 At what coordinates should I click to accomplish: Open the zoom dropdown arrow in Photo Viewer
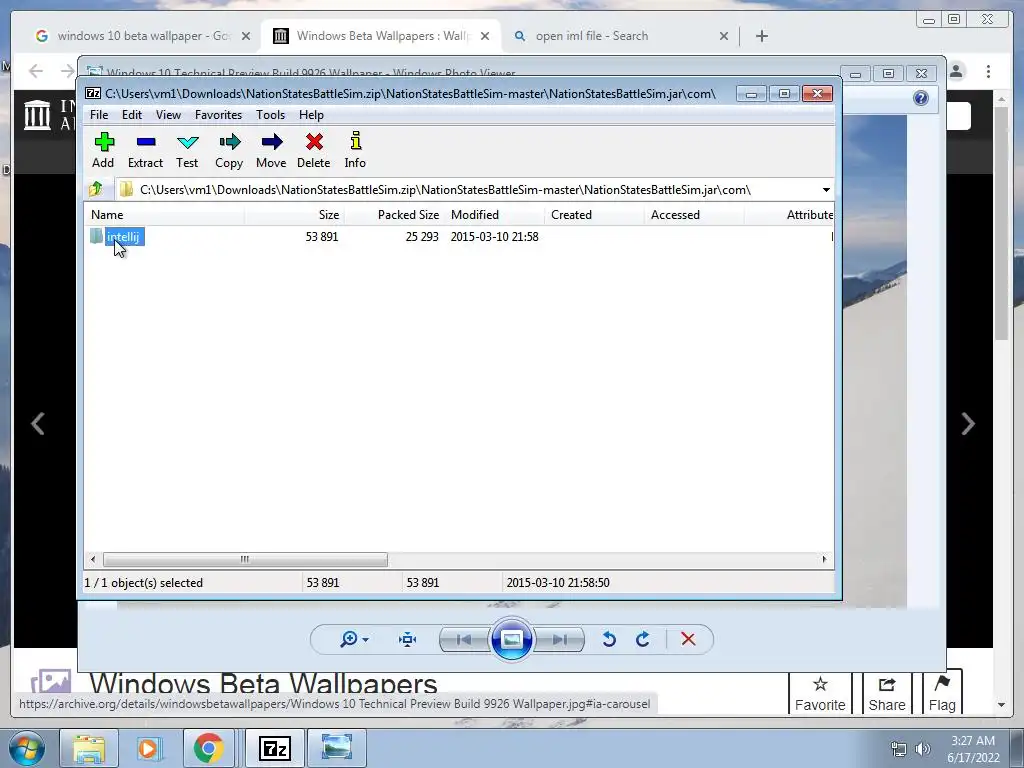[365, 639]
